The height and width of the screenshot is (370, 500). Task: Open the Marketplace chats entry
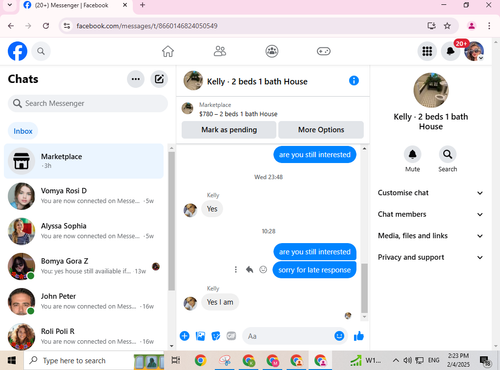click(84, 161)
